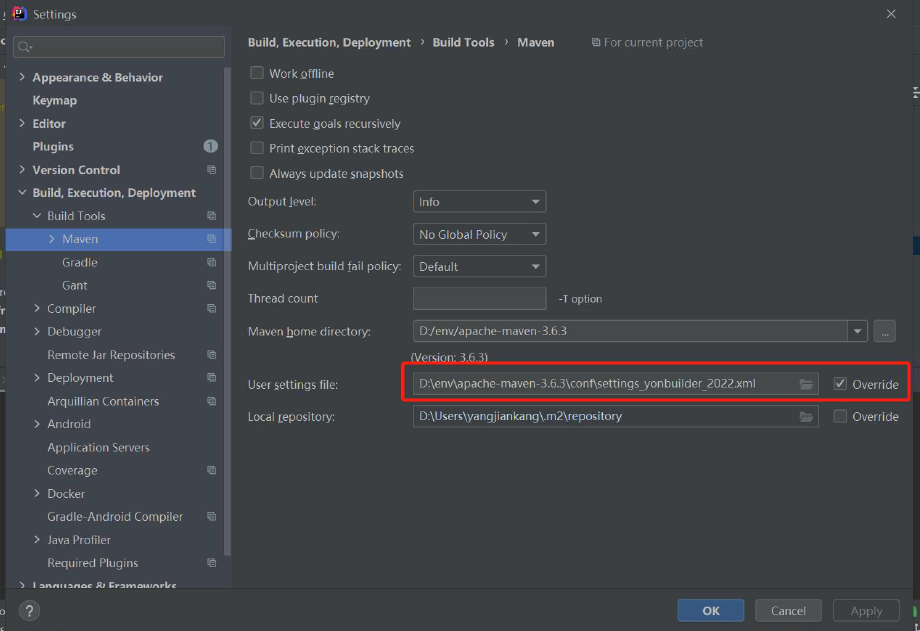The image size is (920, 631).
Task: Click the Cancel button
Action: pos(788,610)
